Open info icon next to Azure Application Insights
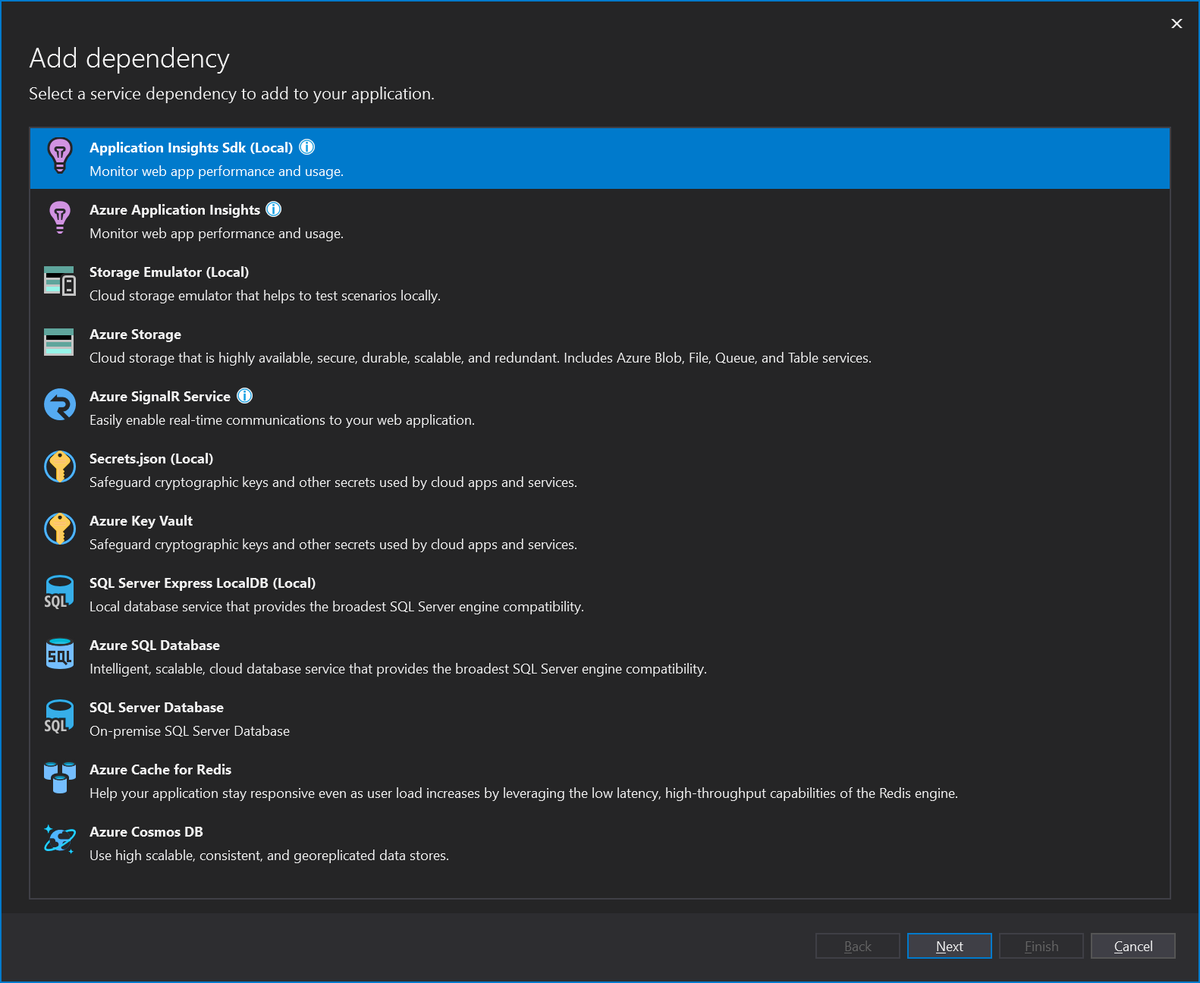 (x=274, y=209)
